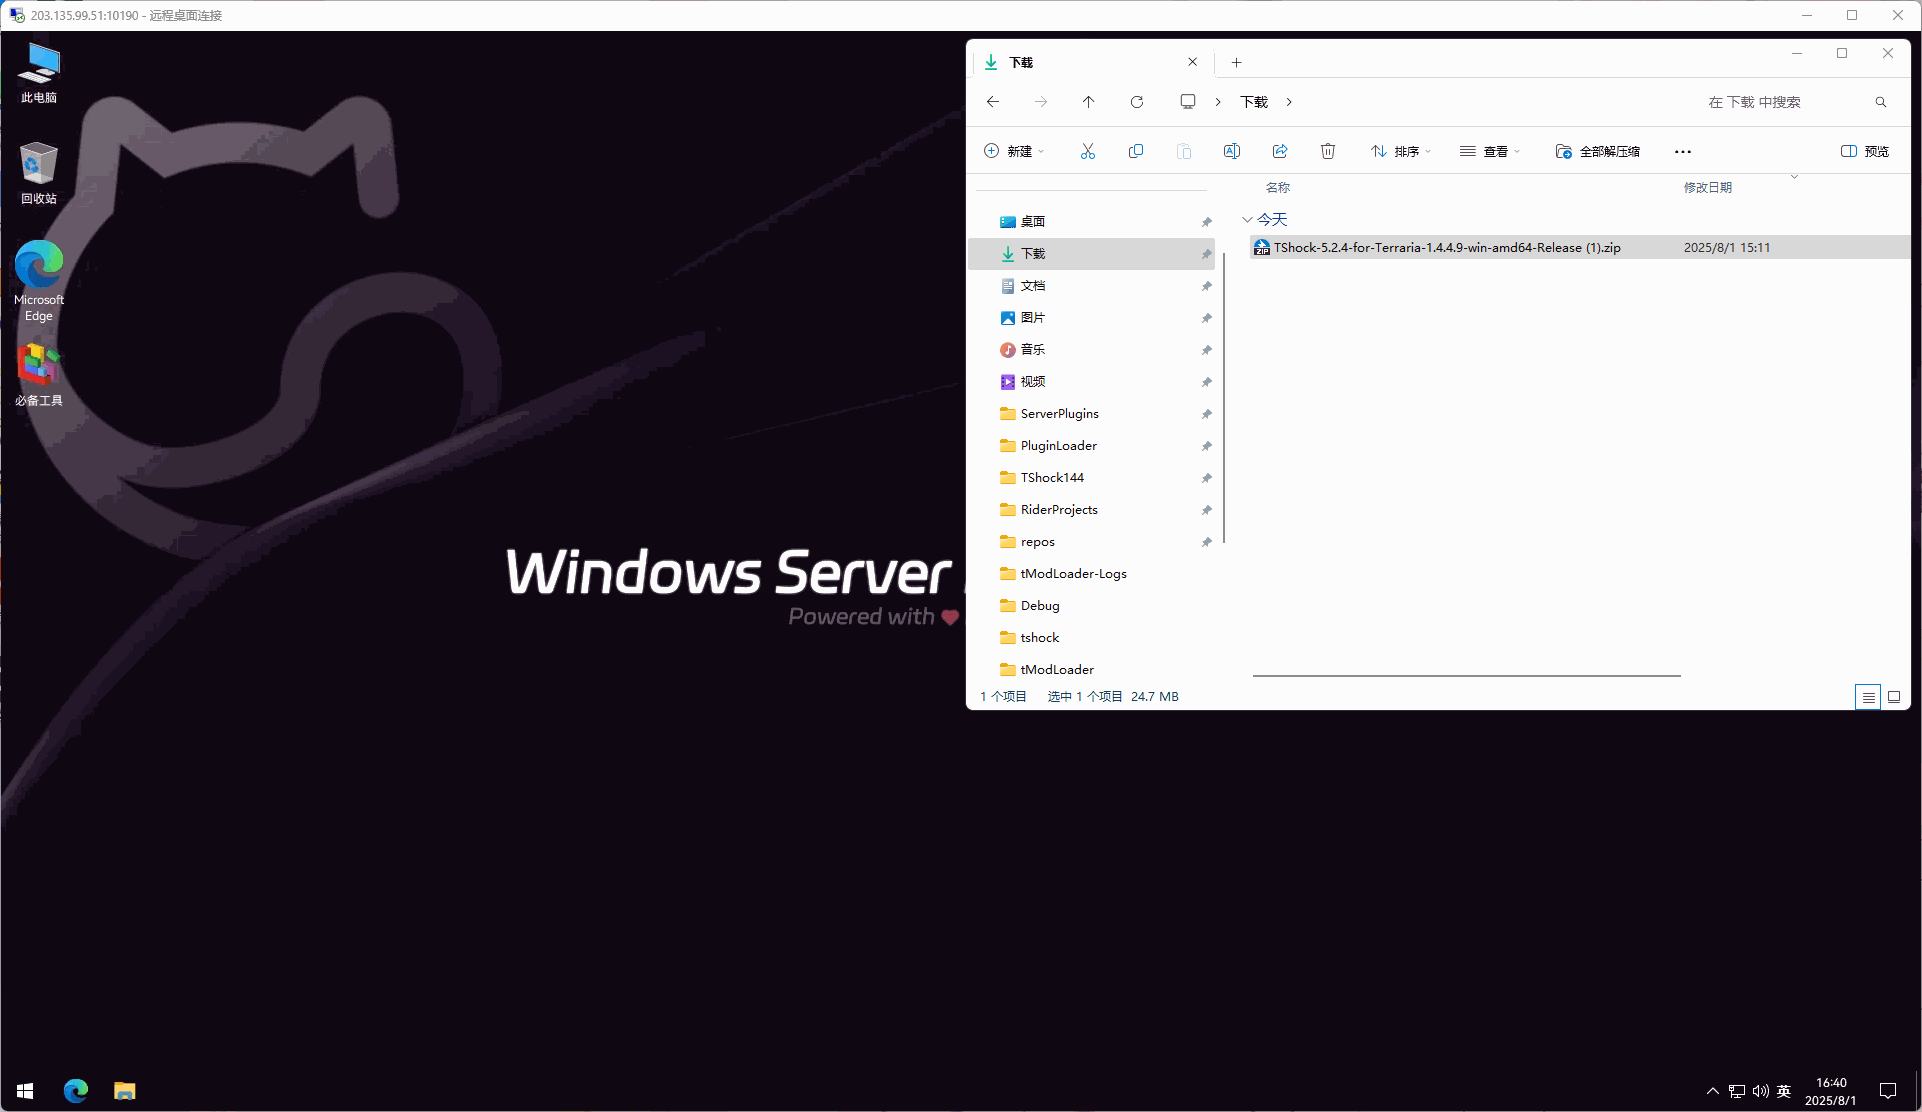This screenshot has width=1922, height=1112.
Task: Open TShock144 folder in sidebar
Action: [x=1092, y=478]
